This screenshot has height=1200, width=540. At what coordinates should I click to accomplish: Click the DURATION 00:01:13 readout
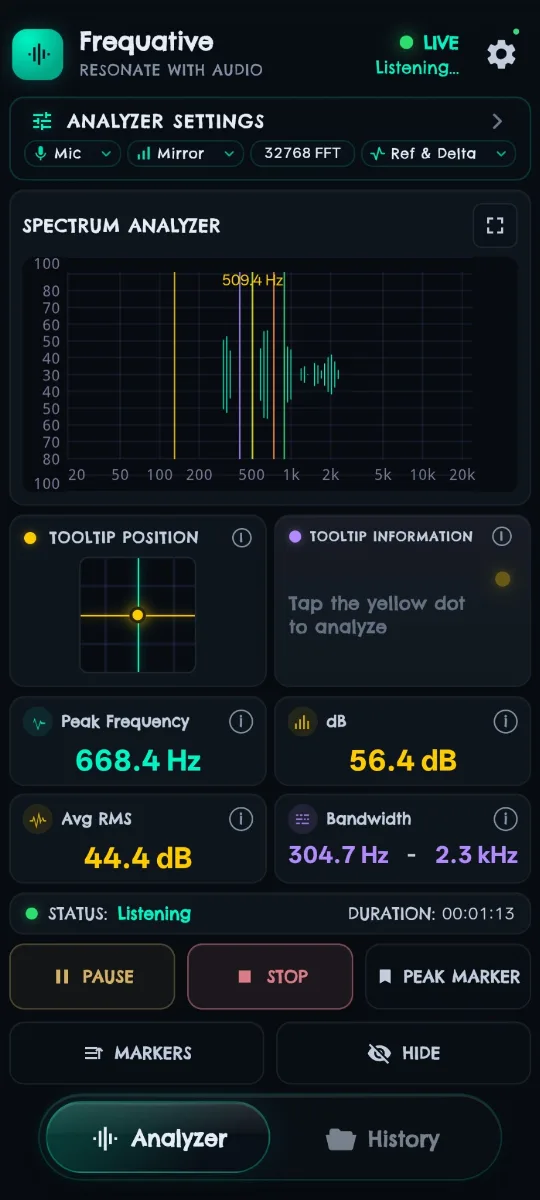click(431, 914)
